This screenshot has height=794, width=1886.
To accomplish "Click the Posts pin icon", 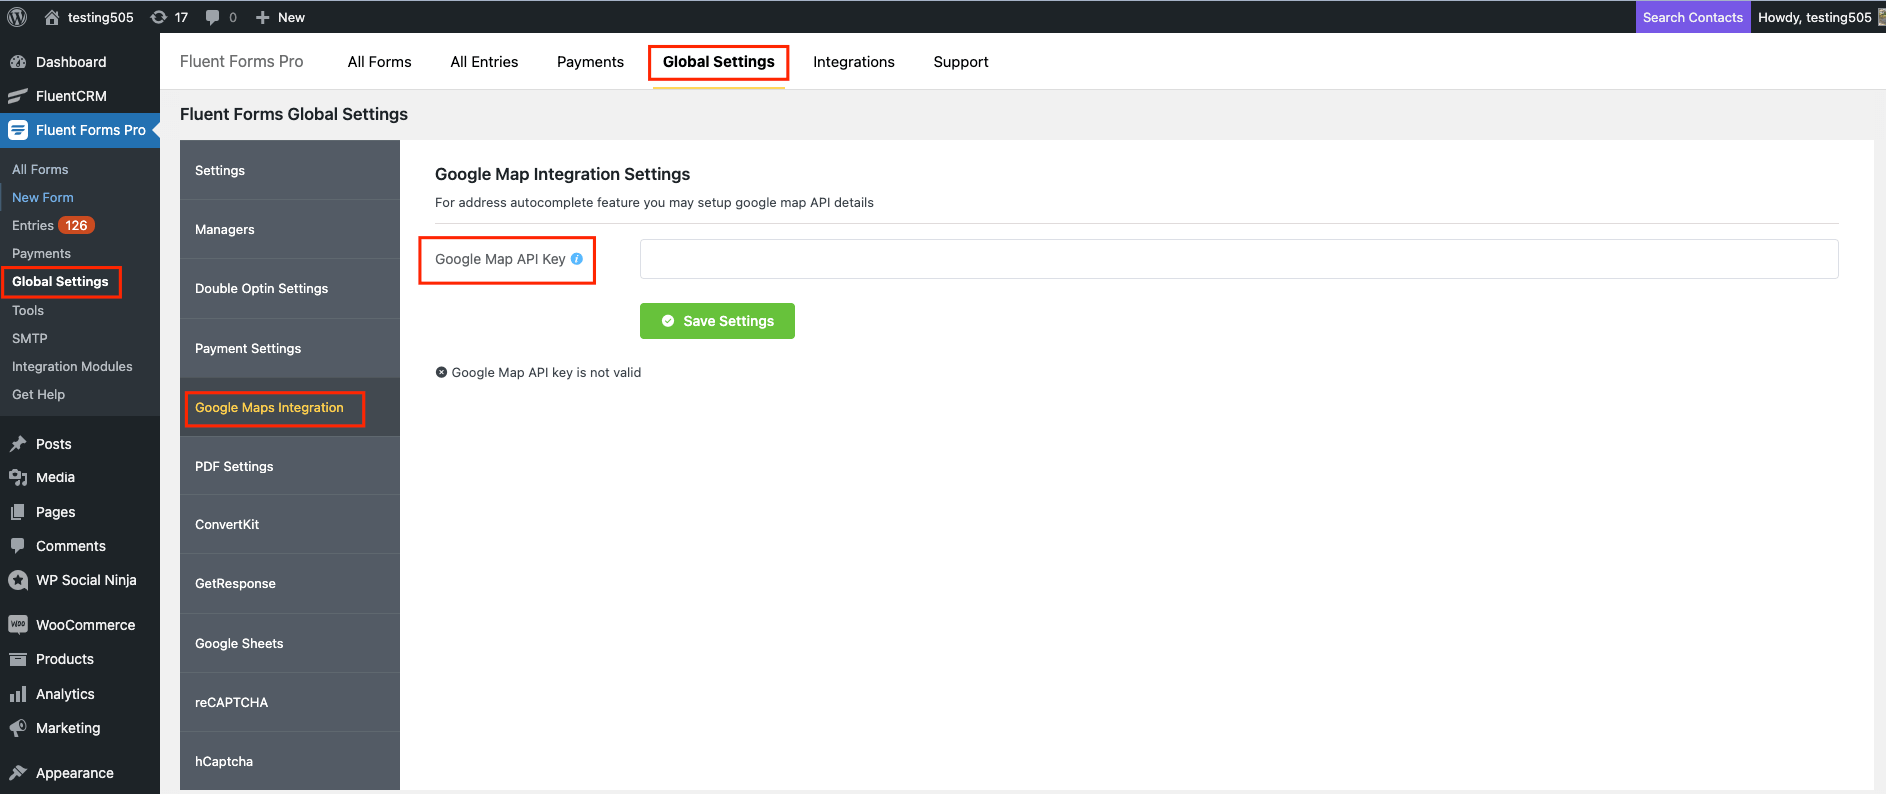I will pos(18,444).
